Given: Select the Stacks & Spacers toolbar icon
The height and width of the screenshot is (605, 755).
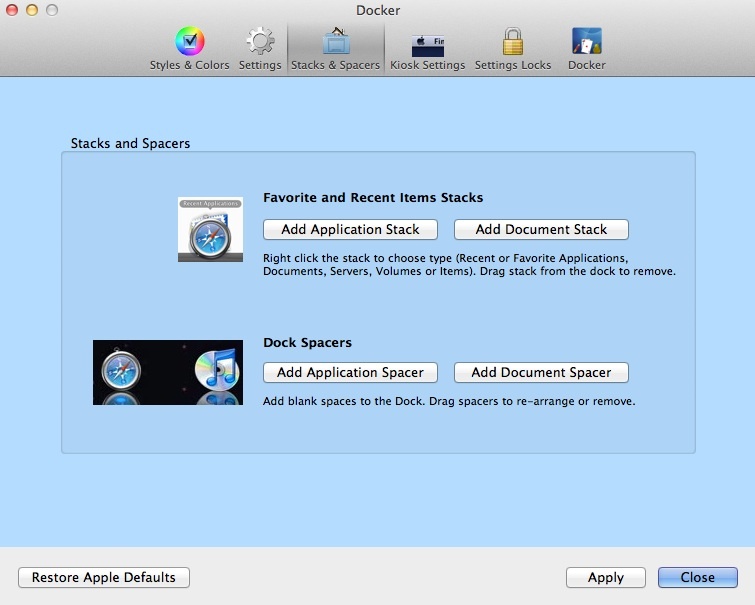Looking at the screenshot, I should coord(336,48).
